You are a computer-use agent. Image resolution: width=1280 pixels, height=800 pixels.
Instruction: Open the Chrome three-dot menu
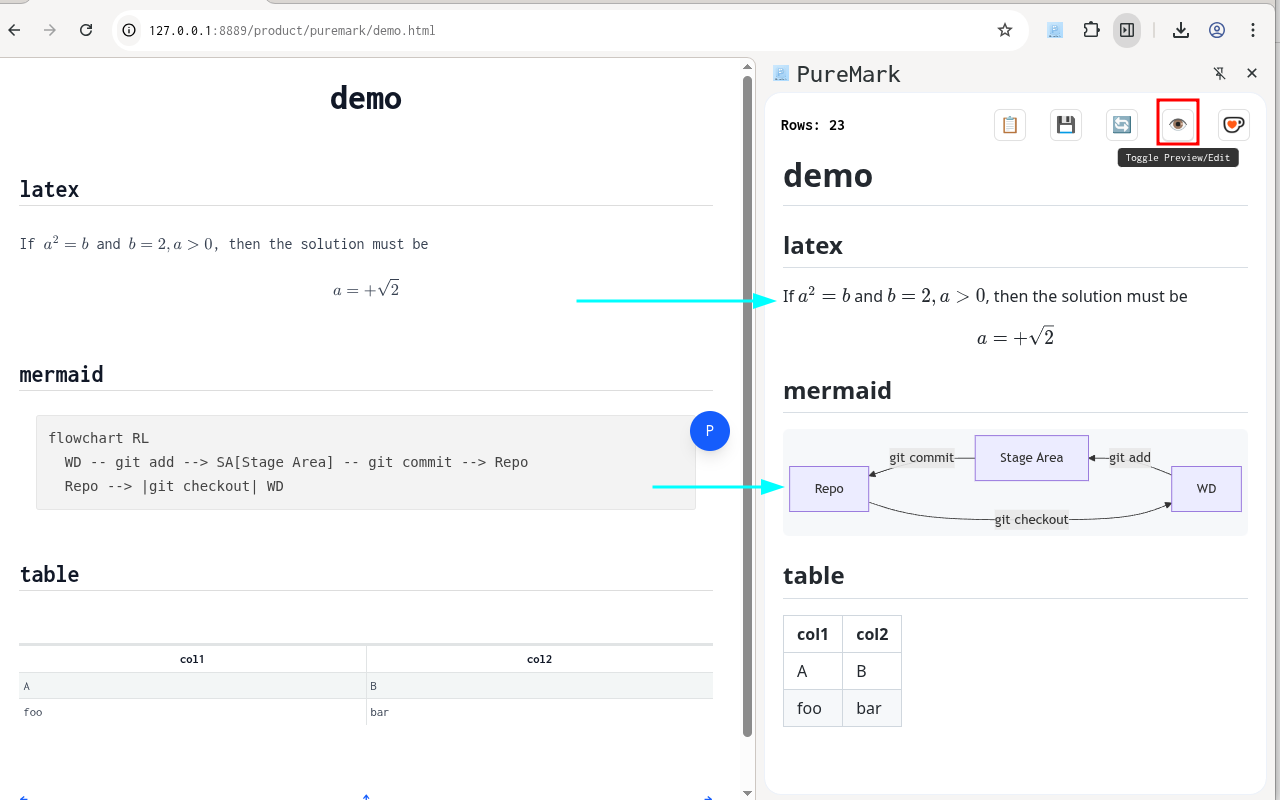pos(1253,30)
